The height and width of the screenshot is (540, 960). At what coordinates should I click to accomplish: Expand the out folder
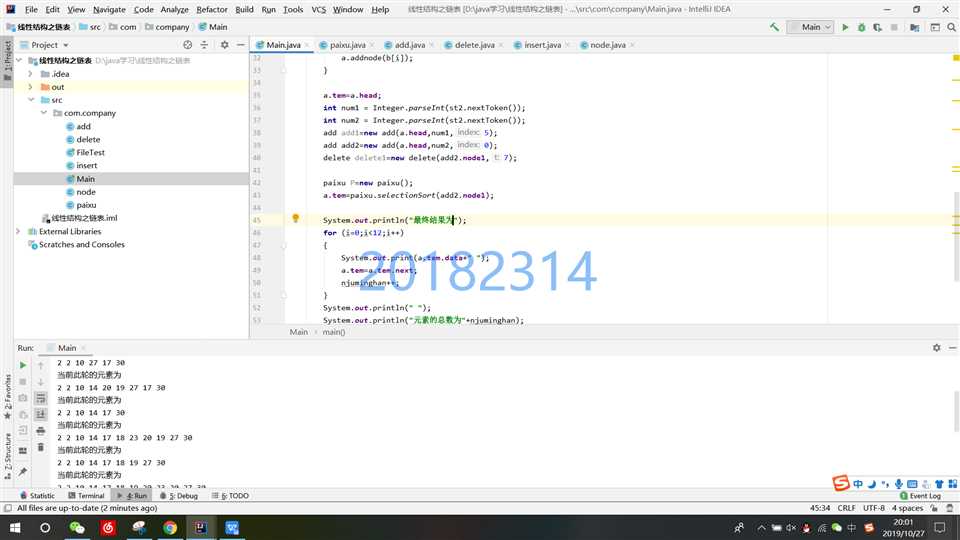click(30, 87)
